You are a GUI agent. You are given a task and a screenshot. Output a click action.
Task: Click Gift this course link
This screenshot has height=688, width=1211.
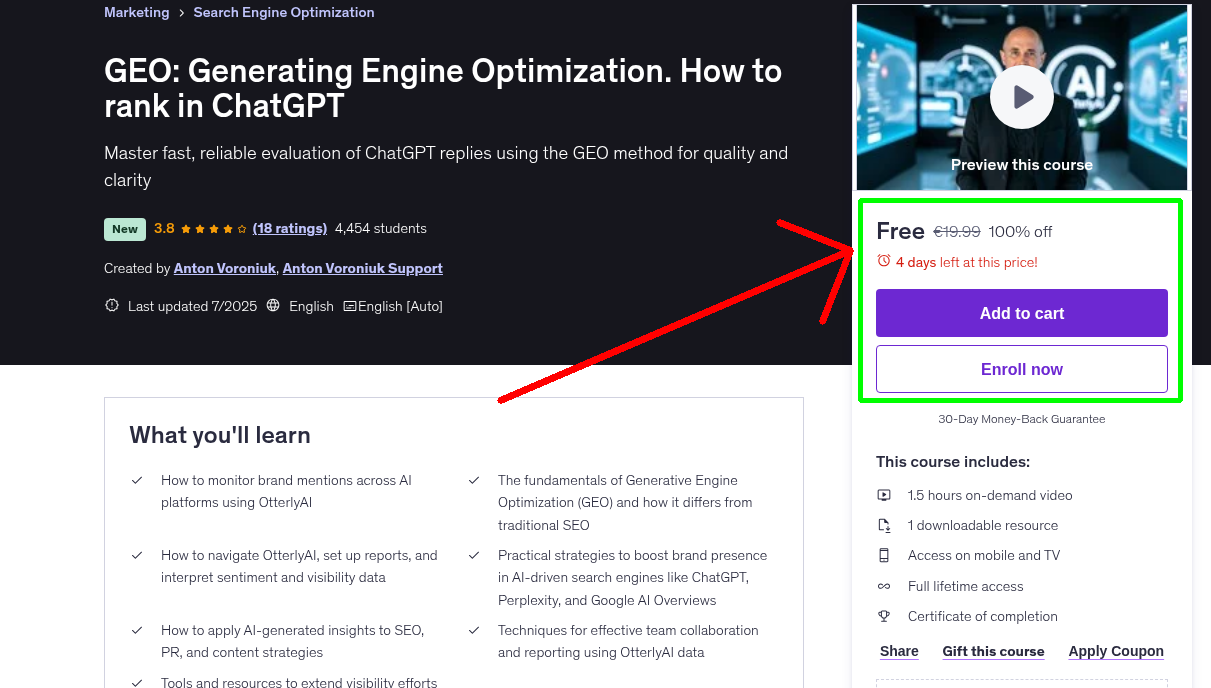pyautogui.click(x=993, y=651)
